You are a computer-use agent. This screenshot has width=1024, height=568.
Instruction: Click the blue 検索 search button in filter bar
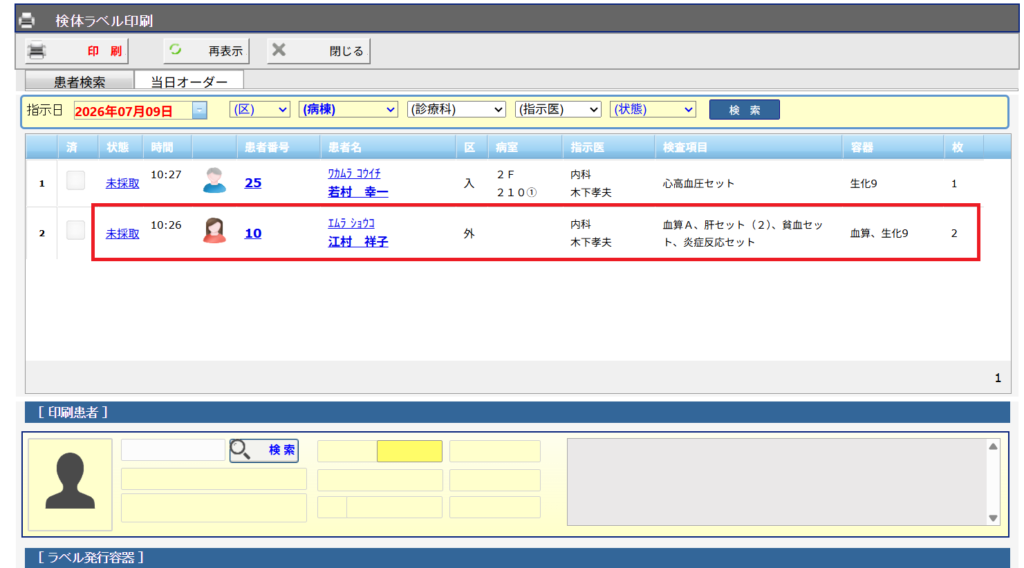pyautogui.click(x=744, y=110)
